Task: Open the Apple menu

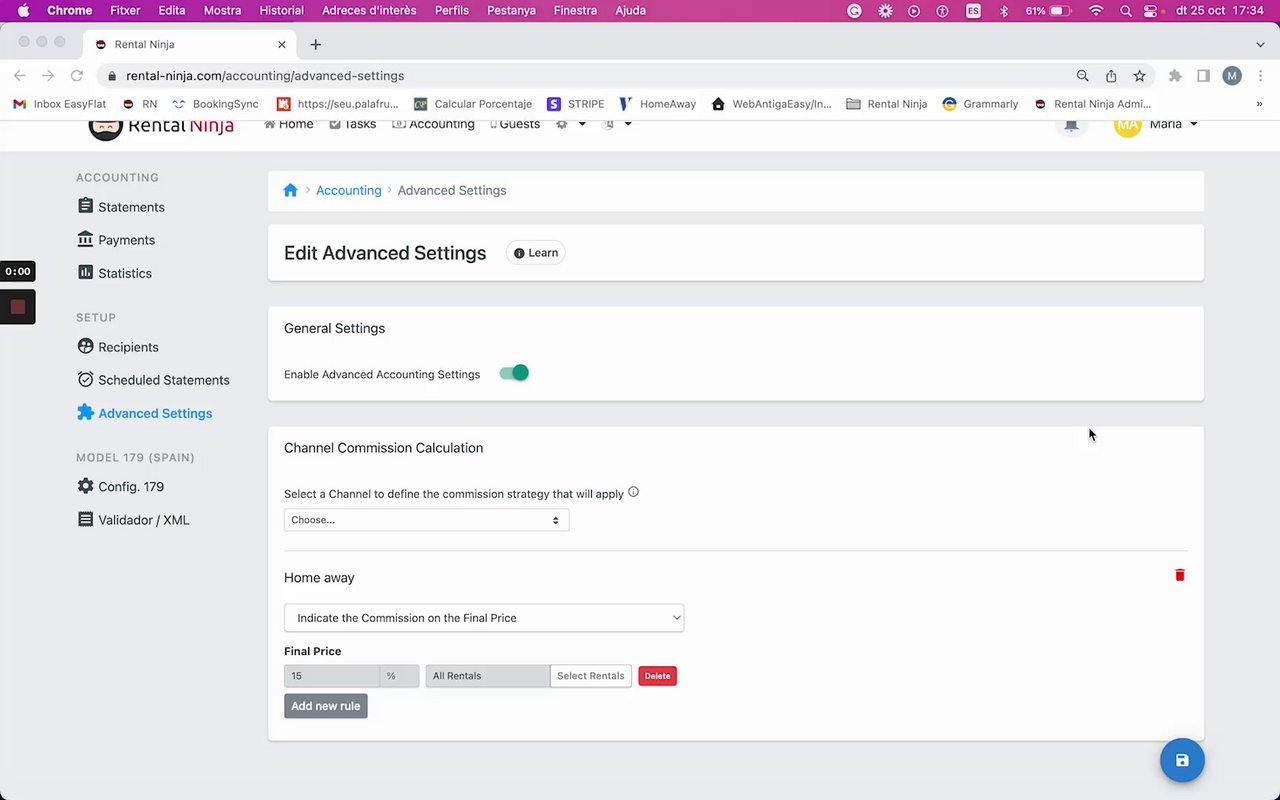Action: [x=23, y=11]
